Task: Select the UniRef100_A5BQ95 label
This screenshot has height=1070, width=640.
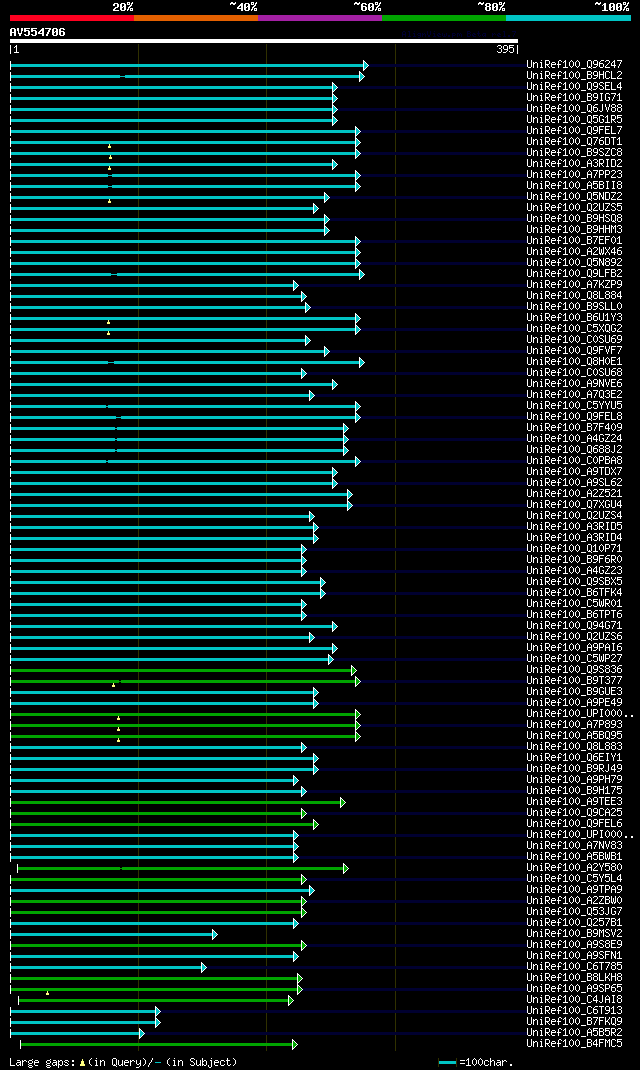Action: click(574, 736)
